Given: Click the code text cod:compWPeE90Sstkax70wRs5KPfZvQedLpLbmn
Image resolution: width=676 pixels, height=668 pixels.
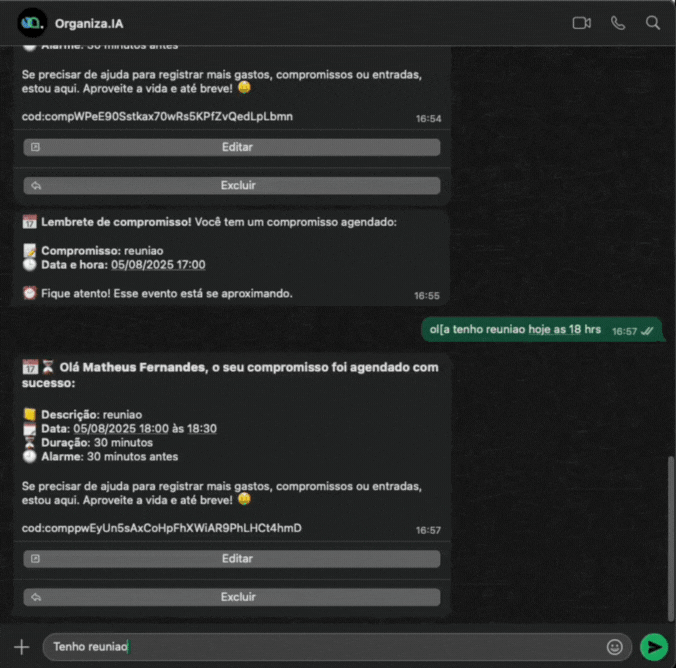Looking at the screenshot, I should [157, 116].
